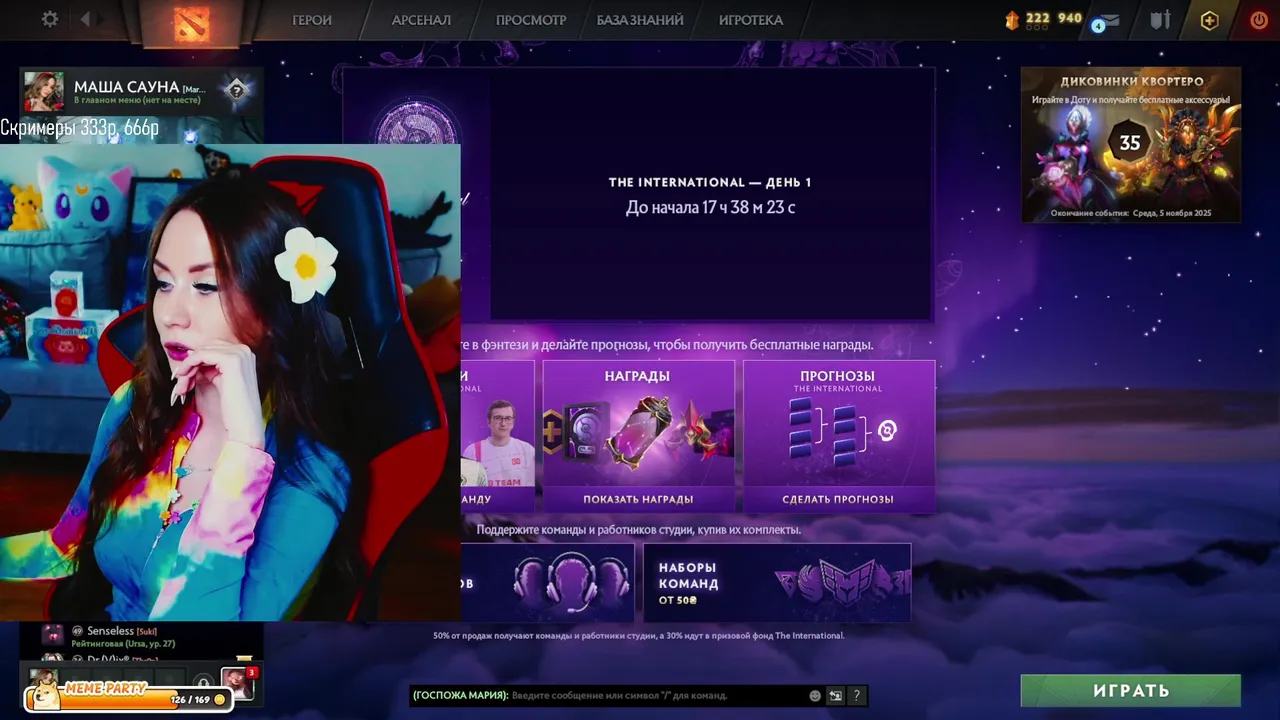The width and height of the screenshot is (1280, 720).
Task: Open friend portrait with red 3 badge
Action: click(x=237, y=682)
